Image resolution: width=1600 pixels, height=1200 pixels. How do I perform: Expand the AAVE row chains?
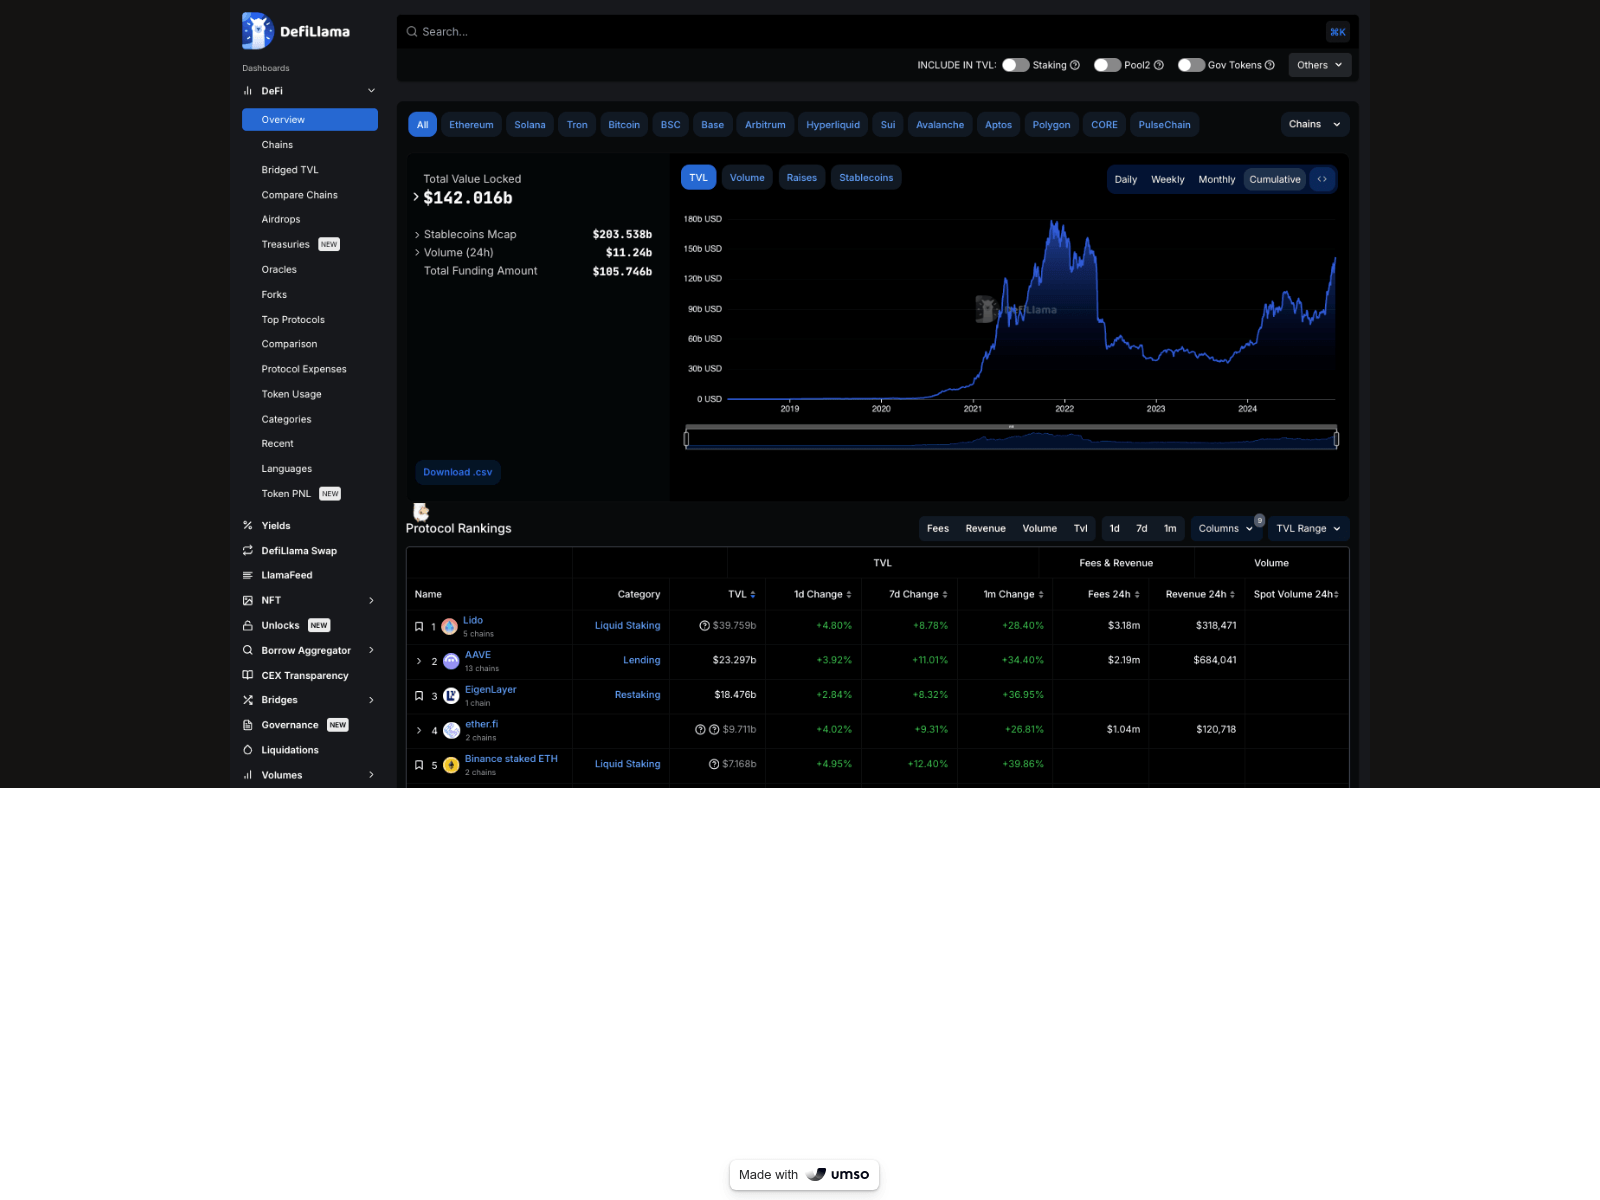click(x=419, y=661)
